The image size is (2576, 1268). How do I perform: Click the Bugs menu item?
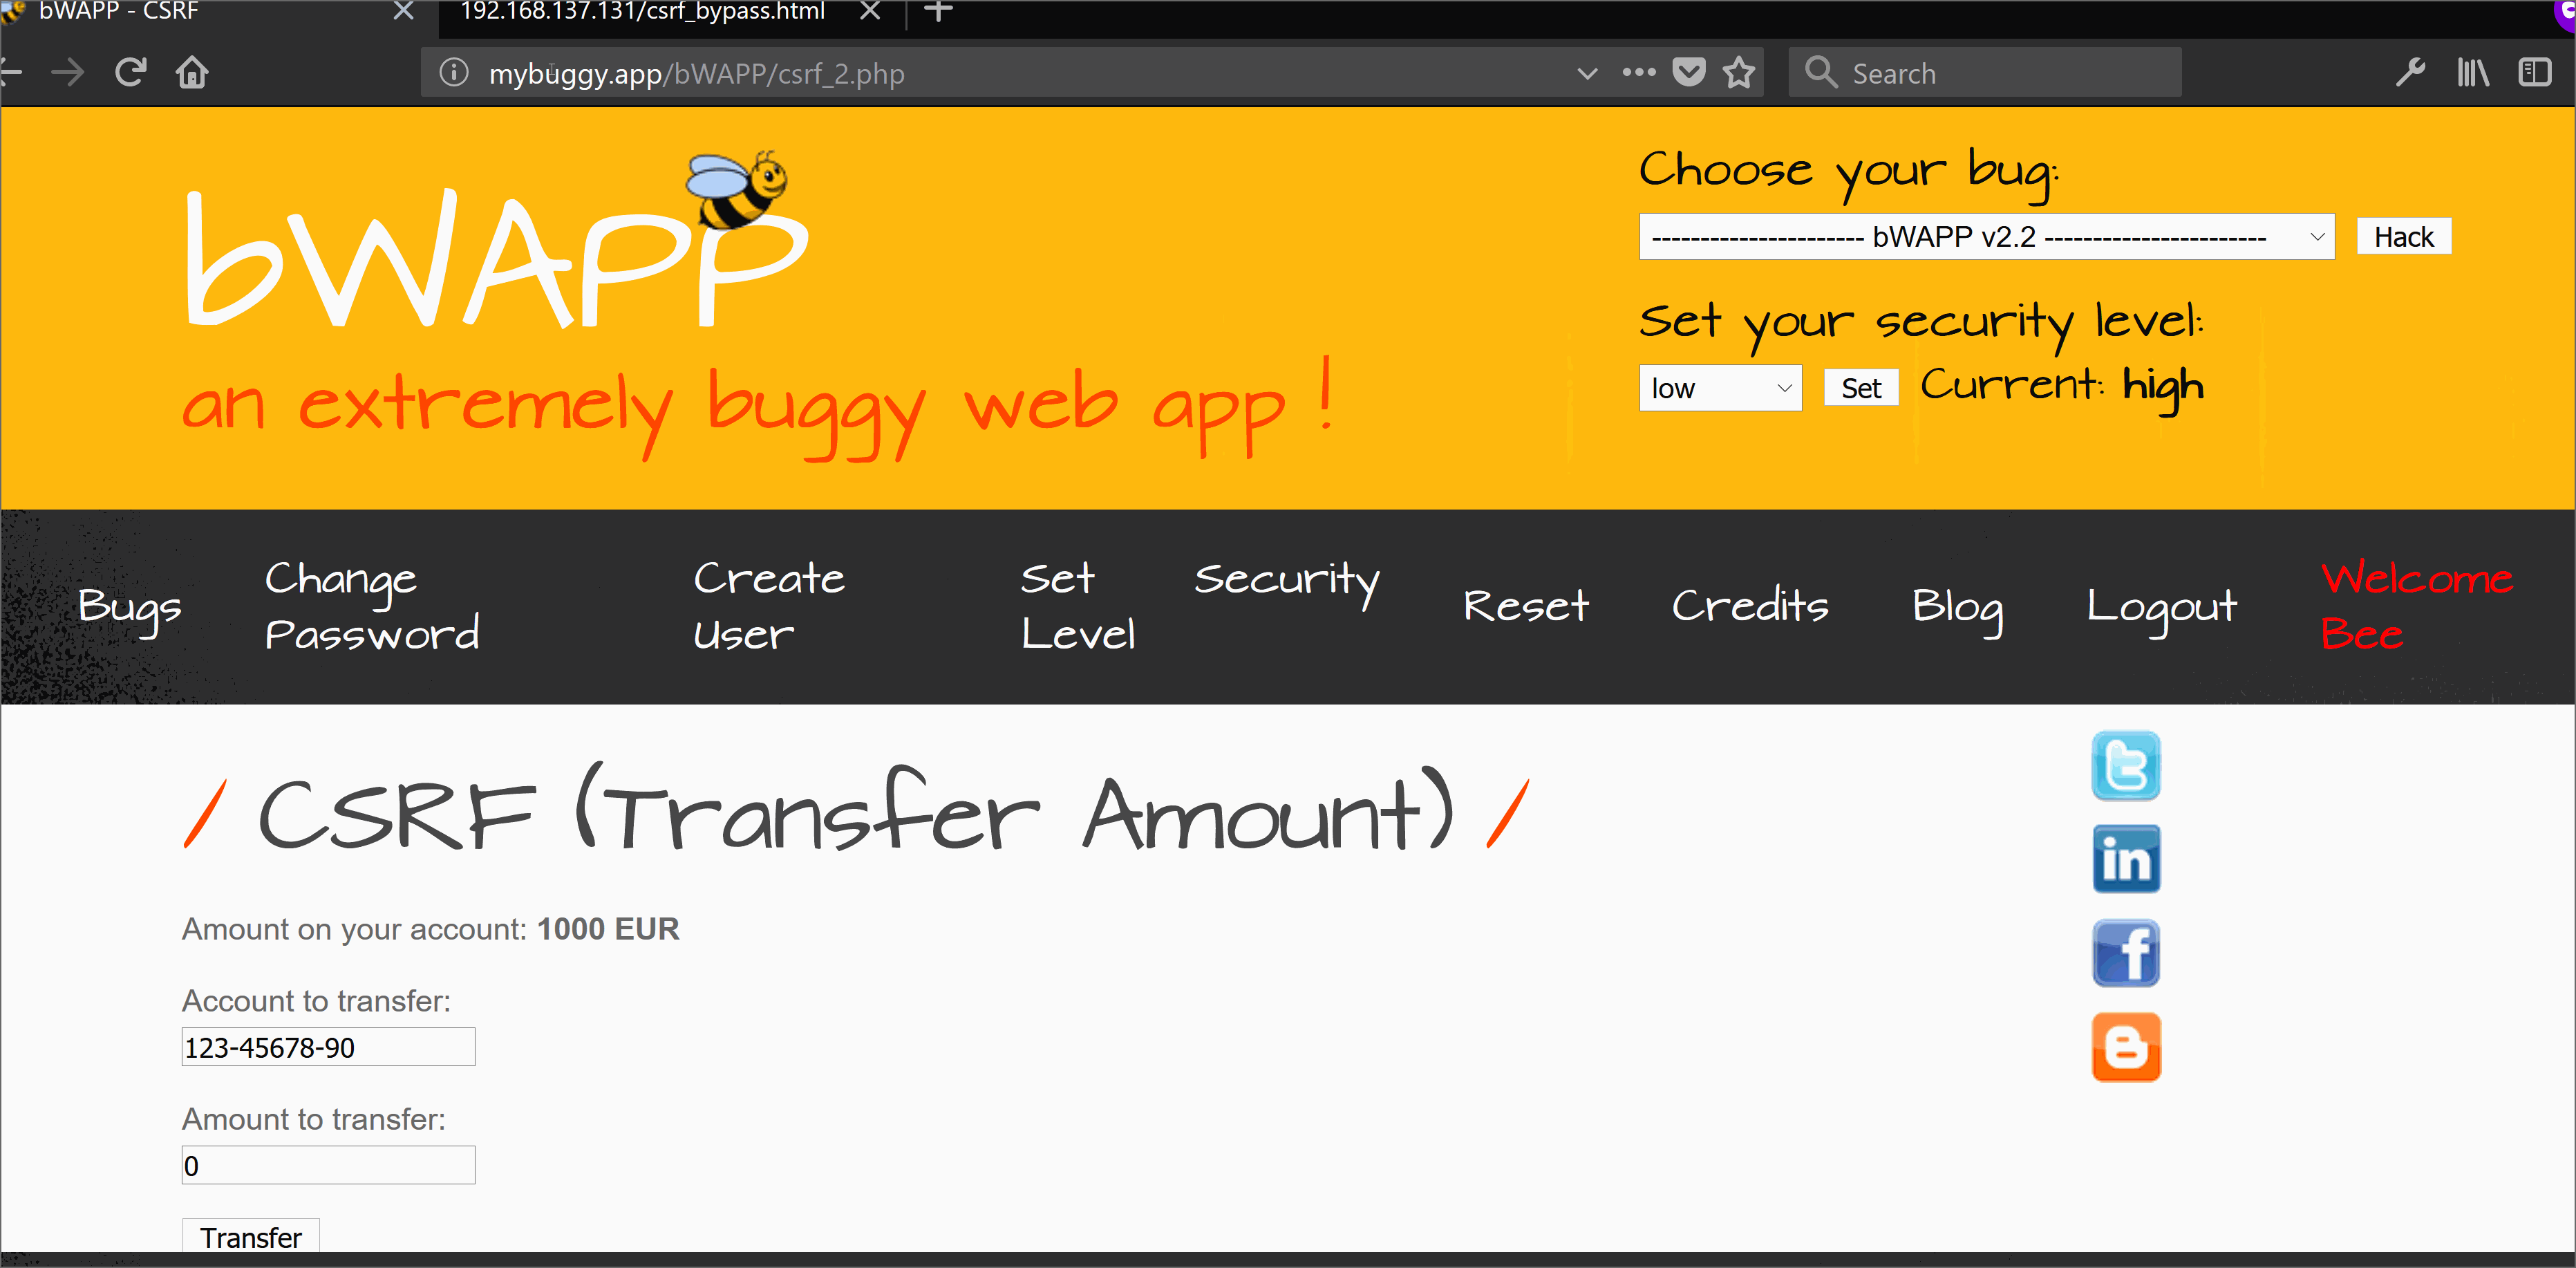pyautogui.click(x=130, y=606)
